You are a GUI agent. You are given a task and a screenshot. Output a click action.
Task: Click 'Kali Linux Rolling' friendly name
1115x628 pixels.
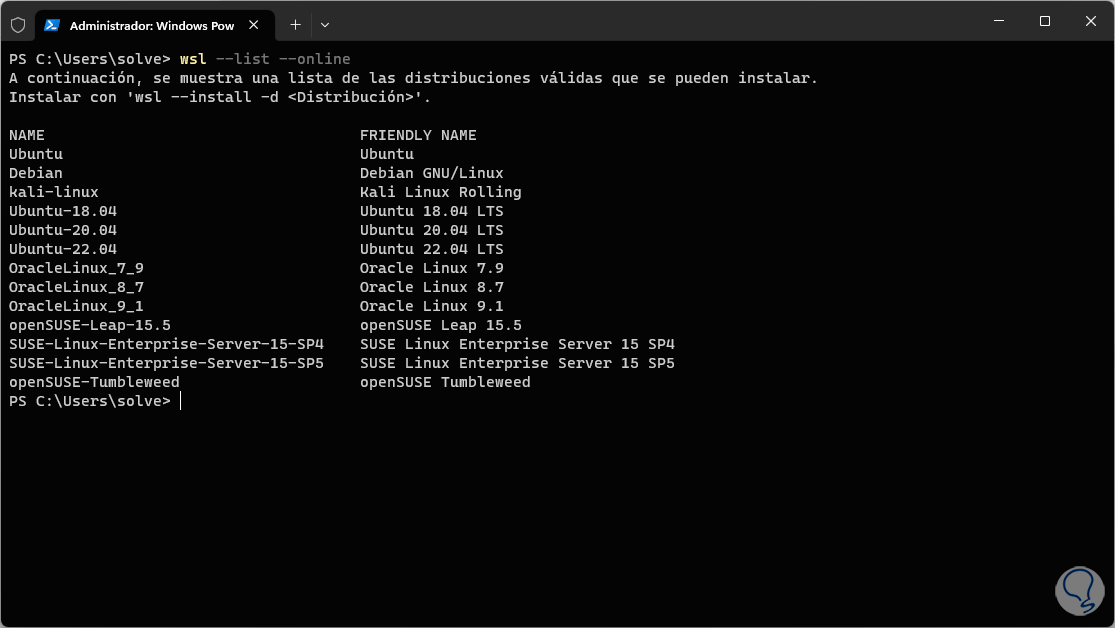441,192
